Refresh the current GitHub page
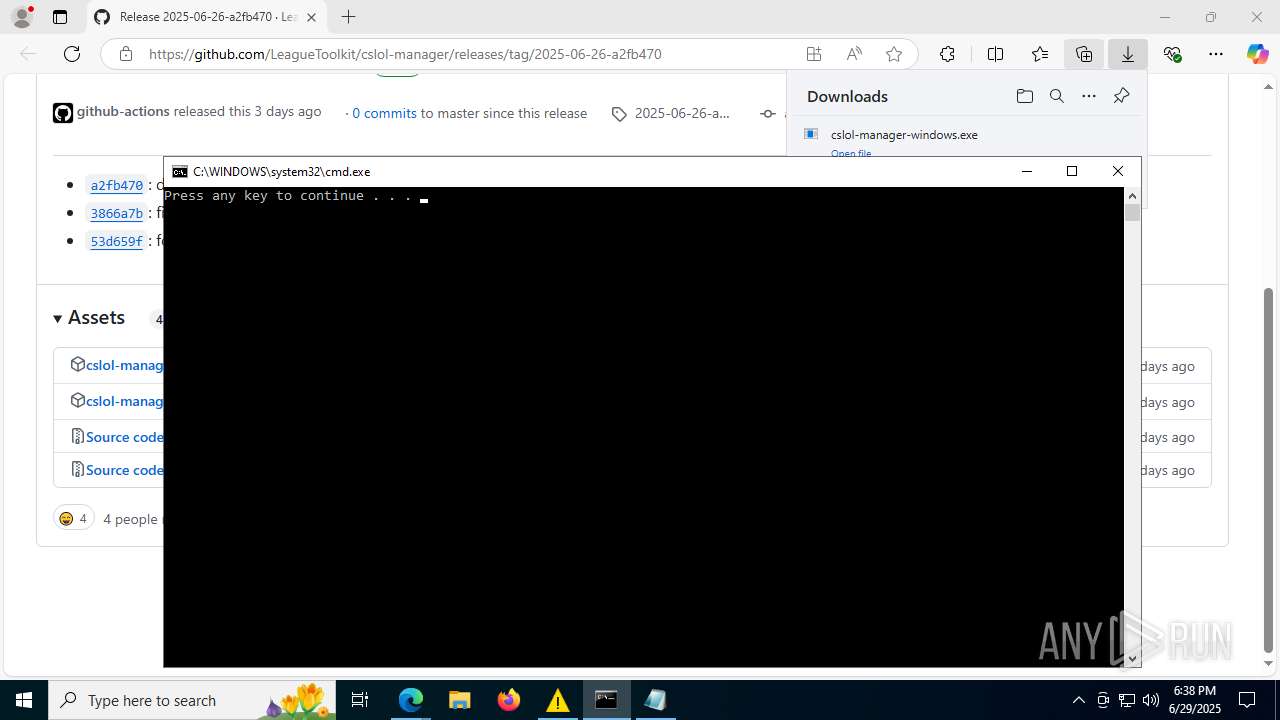Viewport: 1280px width, 720px height. click(72, 54)
